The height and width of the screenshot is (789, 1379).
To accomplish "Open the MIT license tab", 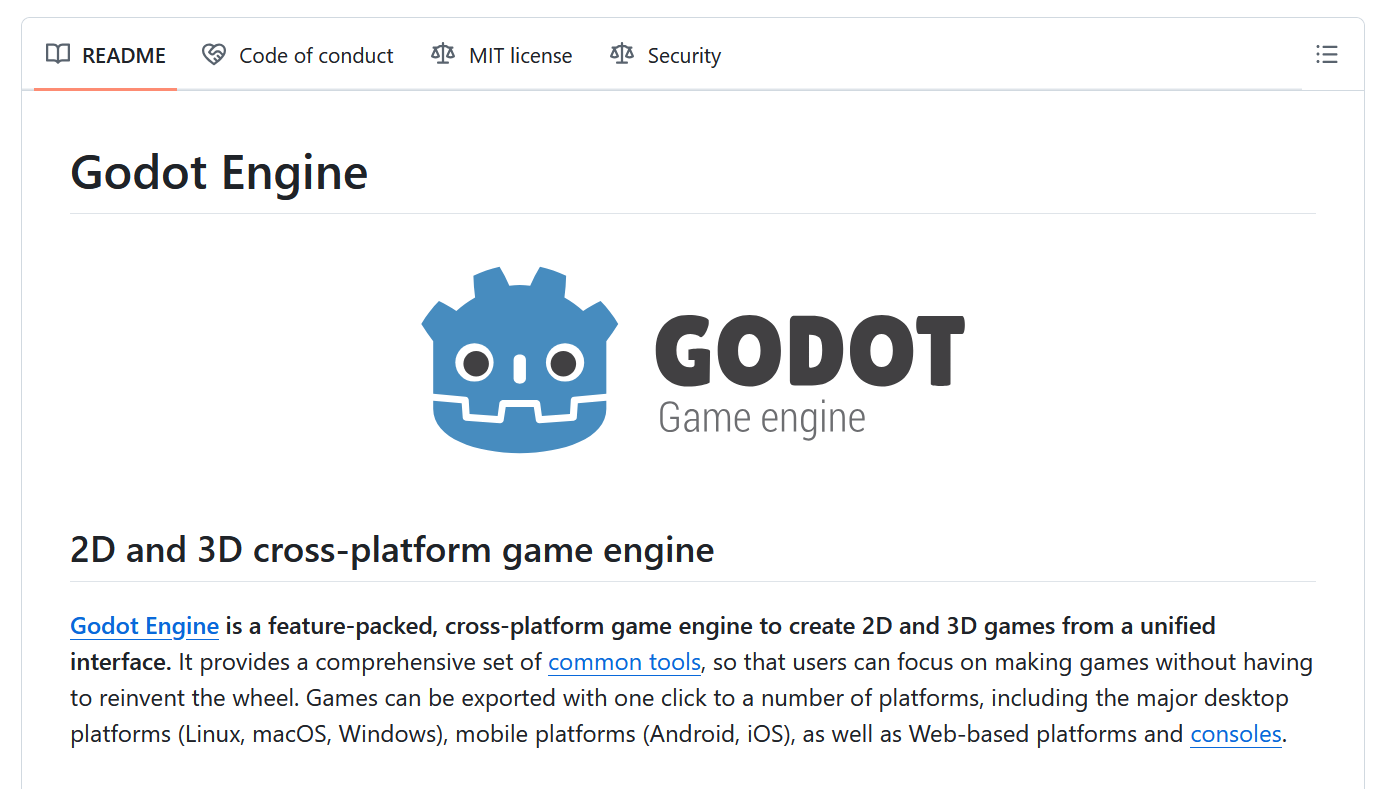I will click(501, 56).
